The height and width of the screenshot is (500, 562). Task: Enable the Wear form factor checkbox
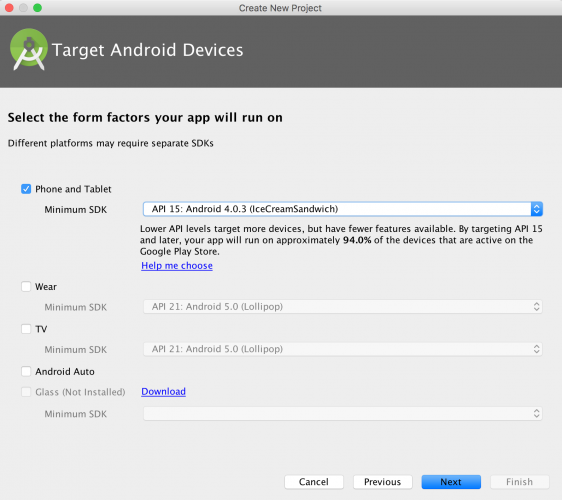(x=26, y=287)
